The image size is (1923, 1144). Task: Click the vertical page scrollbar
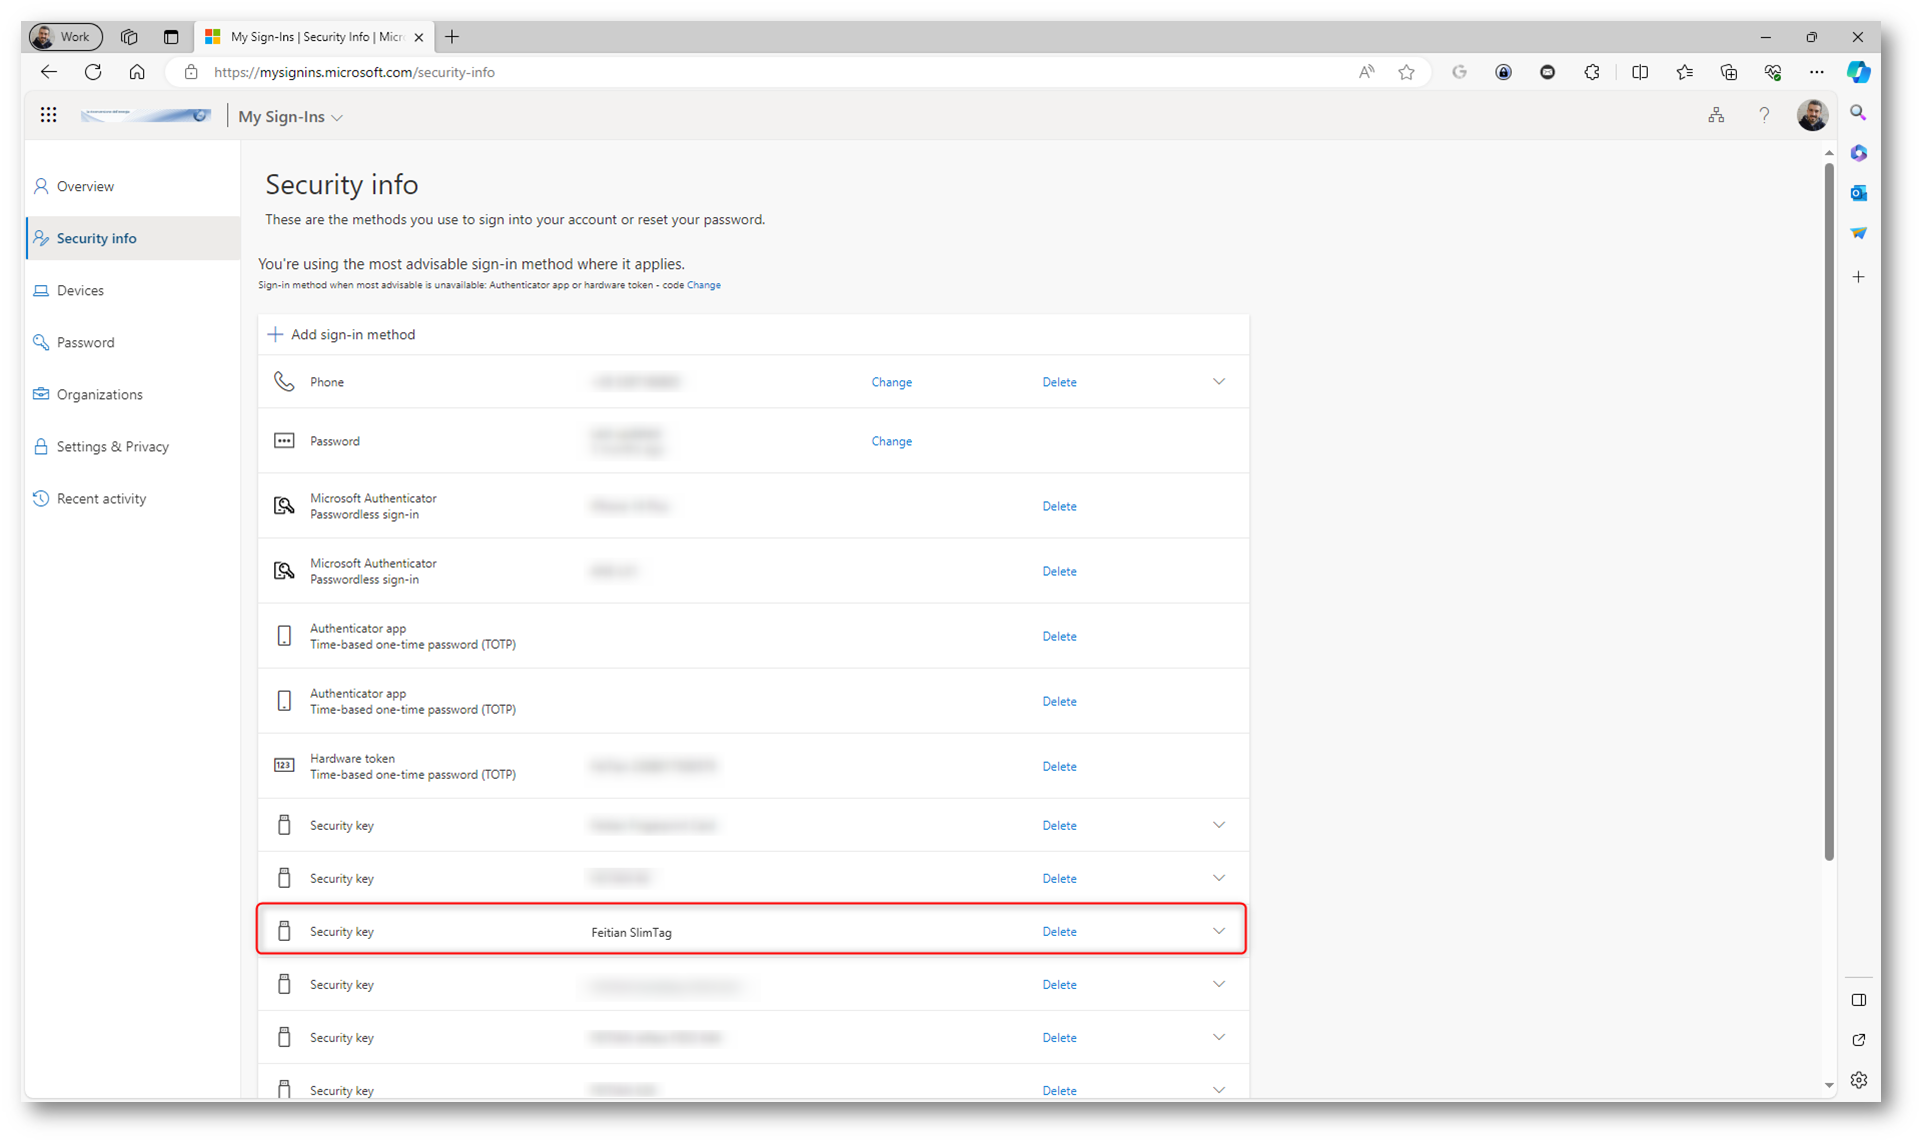[1829, 510]
